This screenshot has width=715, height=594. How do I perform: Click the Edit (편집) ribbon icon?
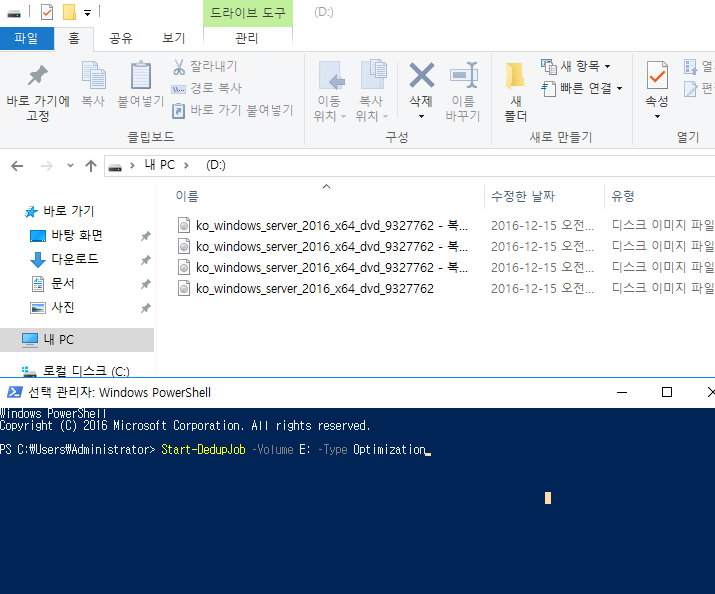pos(699,88)
